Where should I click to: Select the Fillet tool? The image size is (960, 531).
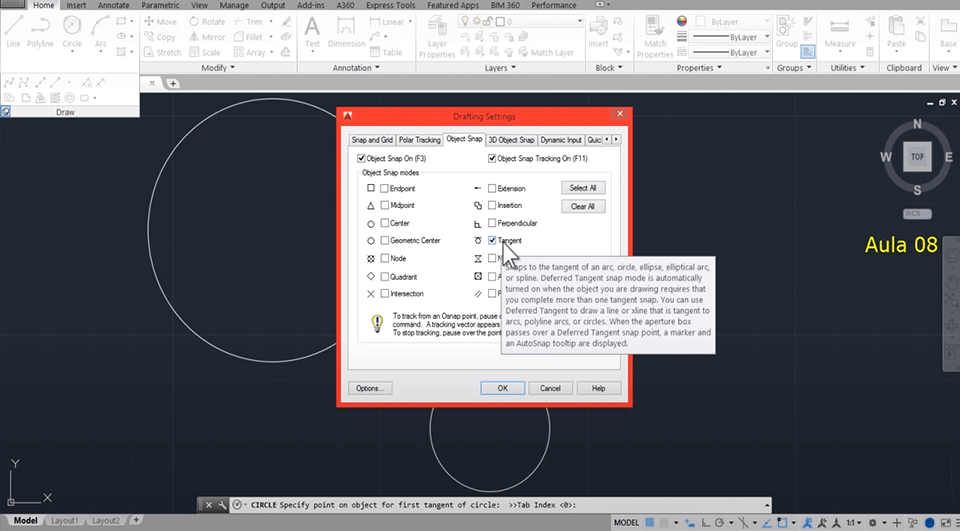pyautogui.click(x=249, y=37)
